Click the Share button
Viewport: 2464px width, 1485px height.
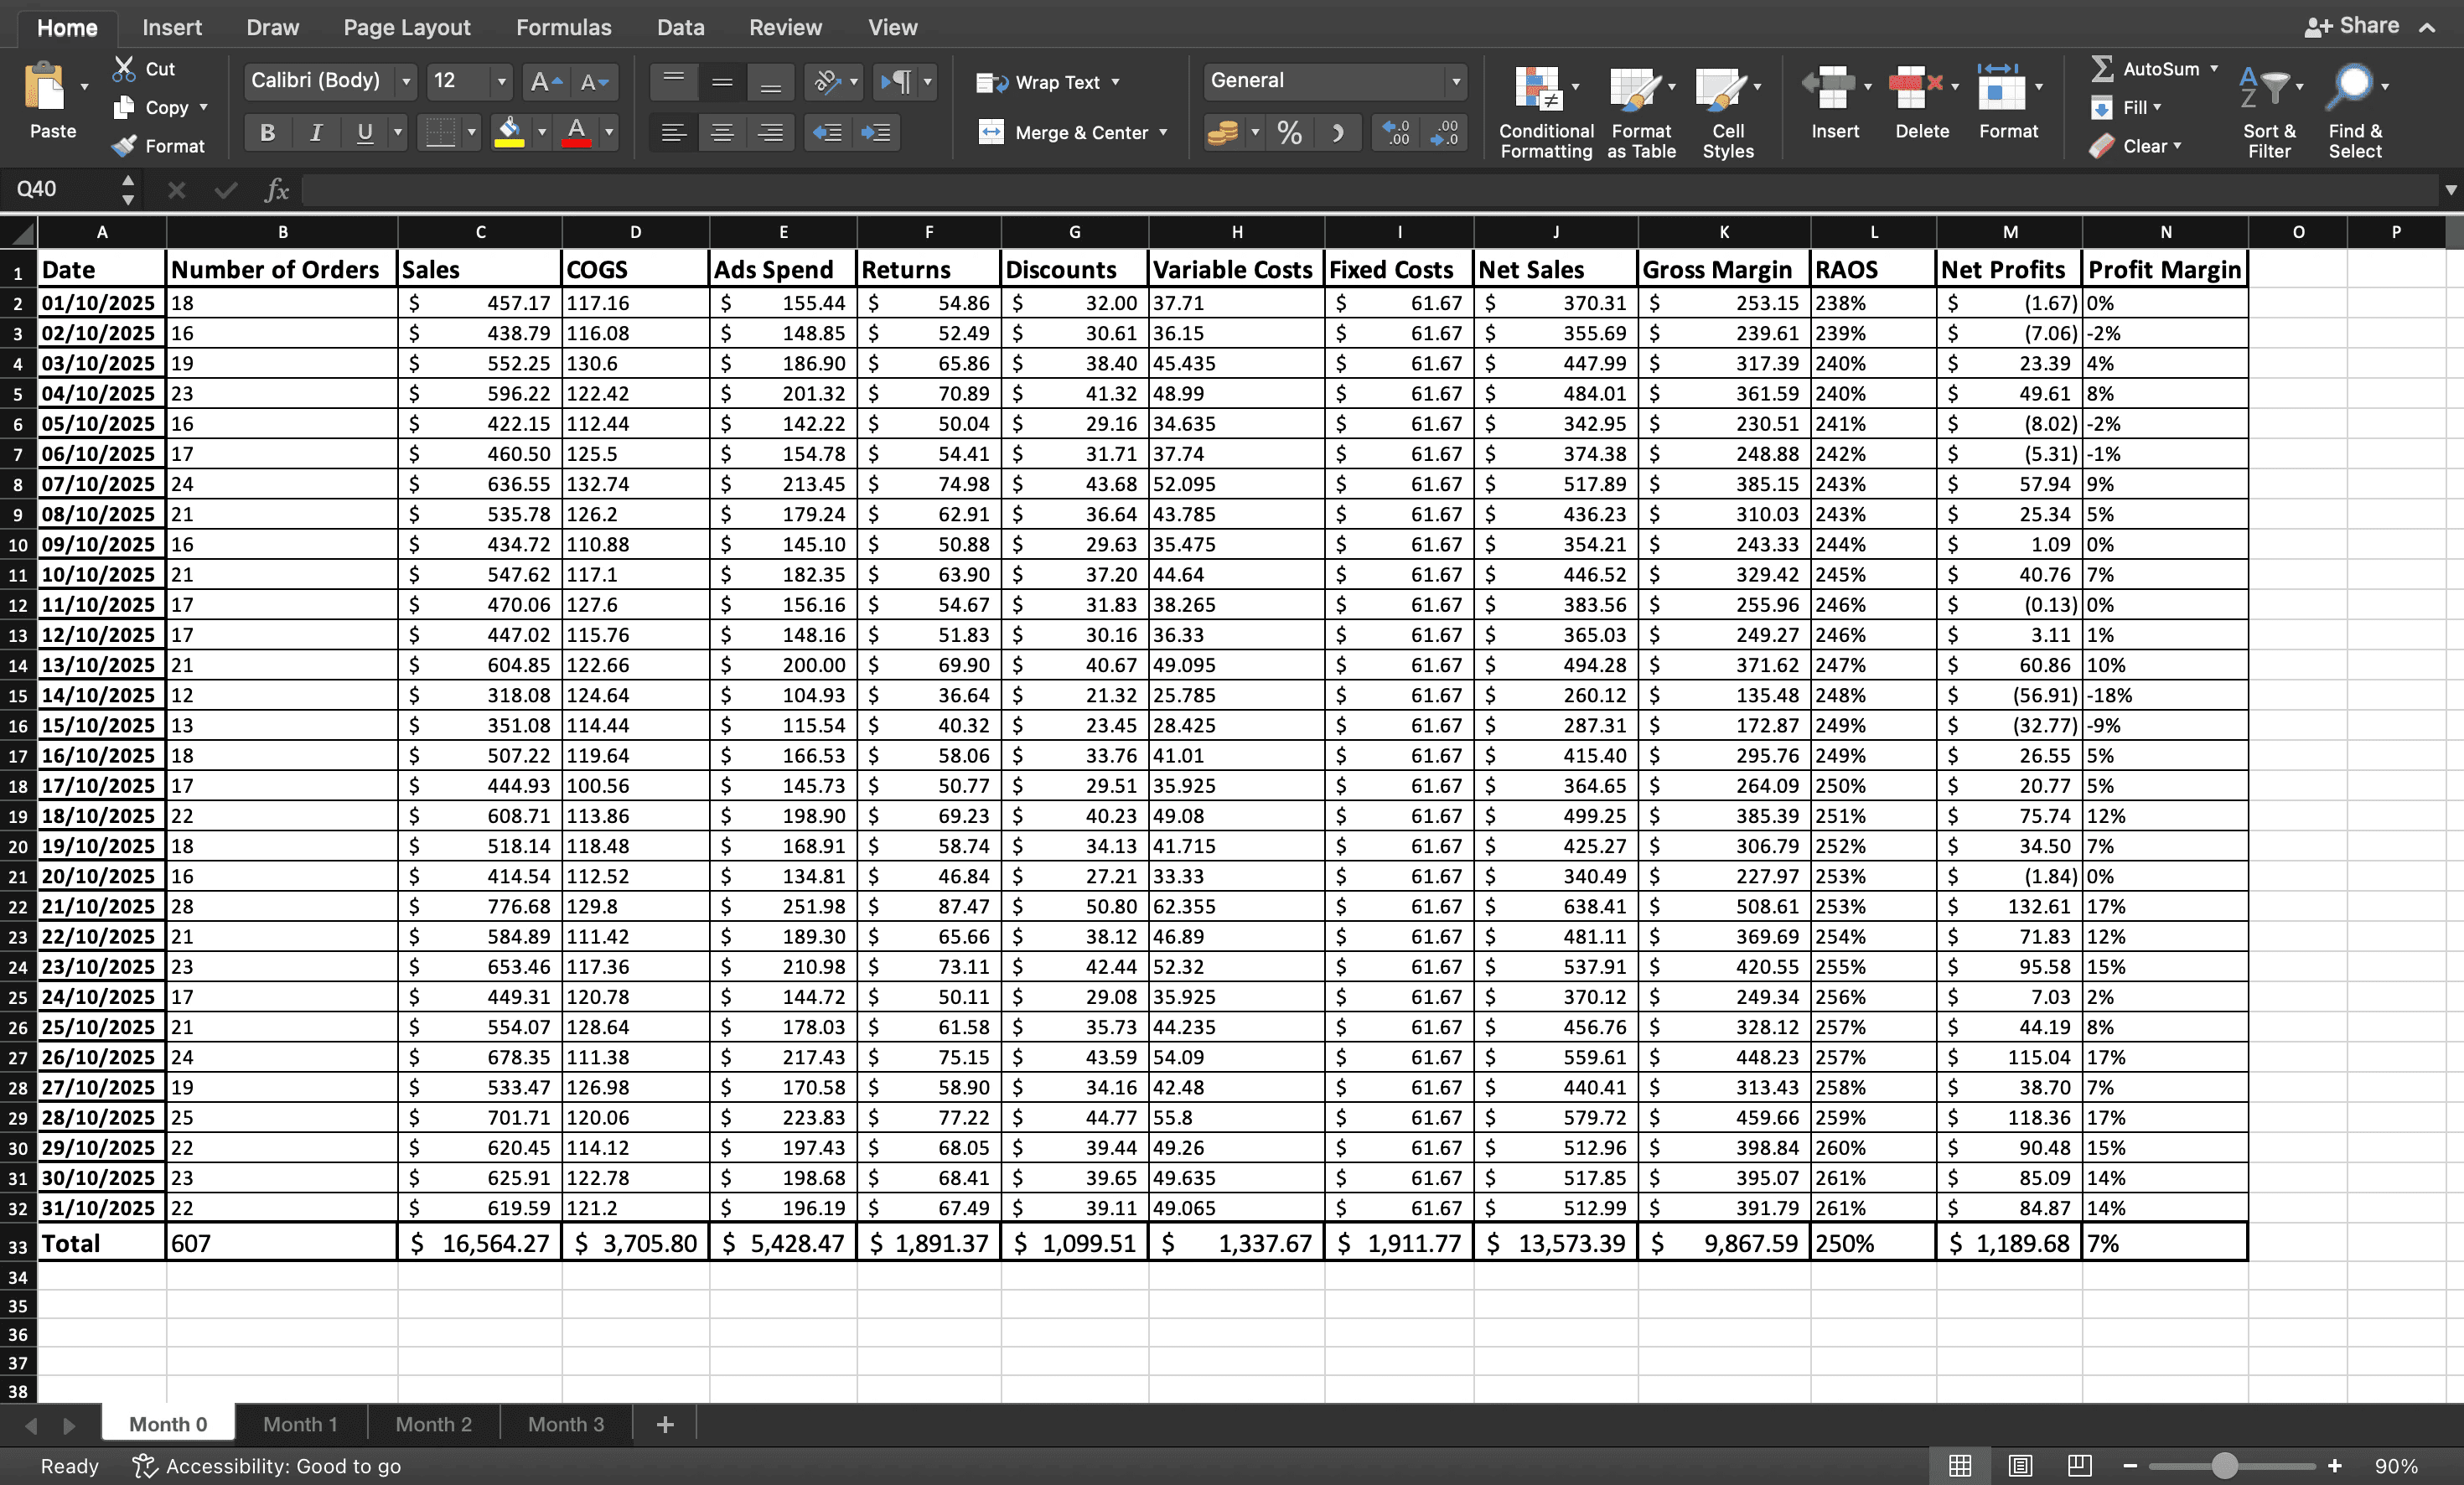(2353, 26)
